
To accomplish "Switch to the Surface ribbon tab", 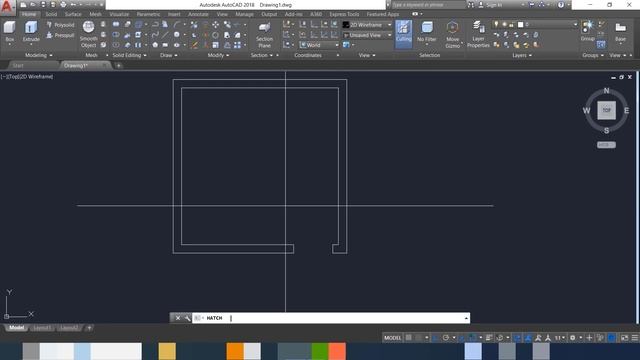I will tap(73, 14).
